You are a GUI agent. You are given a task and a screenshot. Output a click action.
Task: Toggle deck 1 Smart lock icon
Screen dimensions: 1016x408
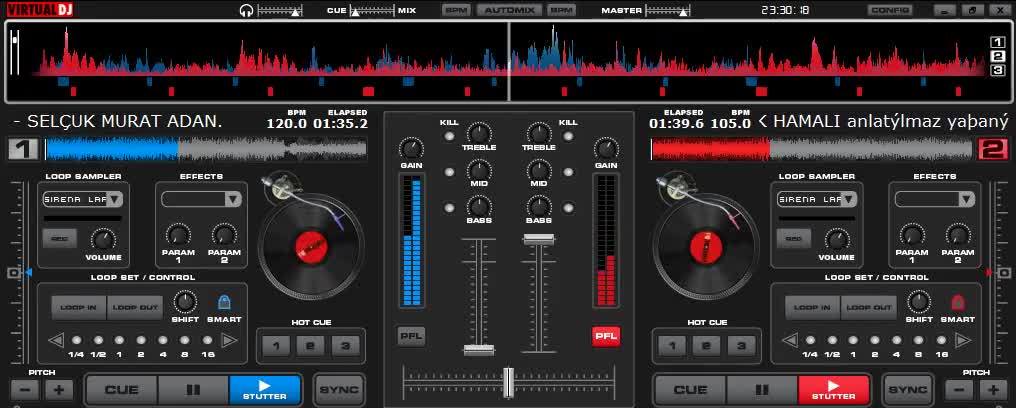click(x=224, y=302)
